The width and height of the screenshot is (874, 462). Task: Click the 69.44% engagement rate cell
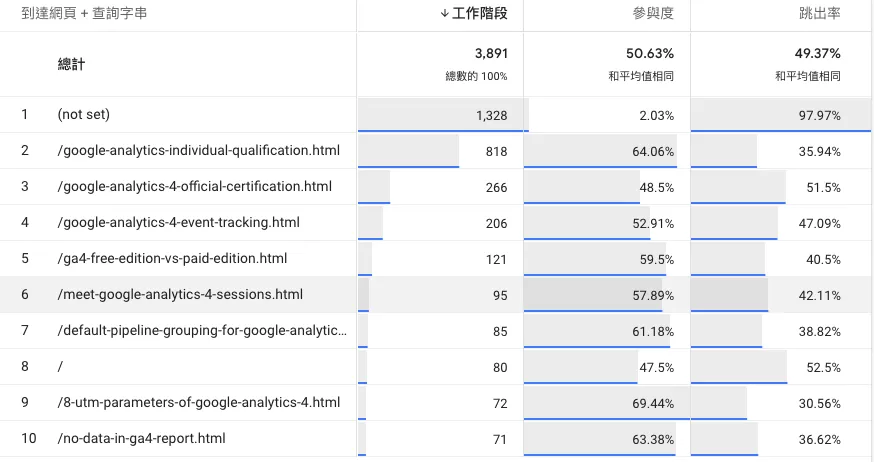pyautogui.click(x=606, y=402)
